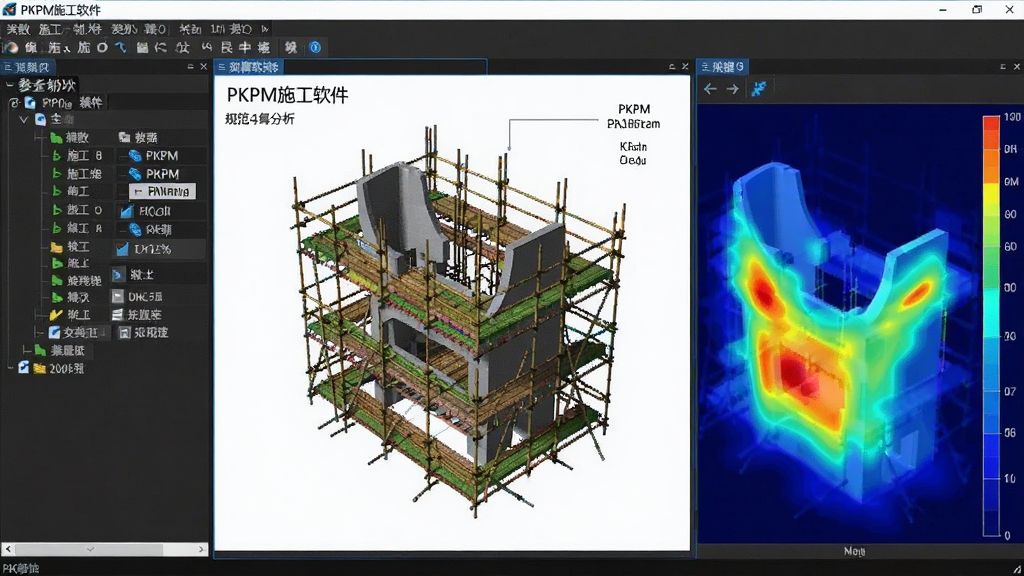Screen dimensions: 1024x576
Task: Open the blue round info icon in toolbar
Action: coord(315,48)
